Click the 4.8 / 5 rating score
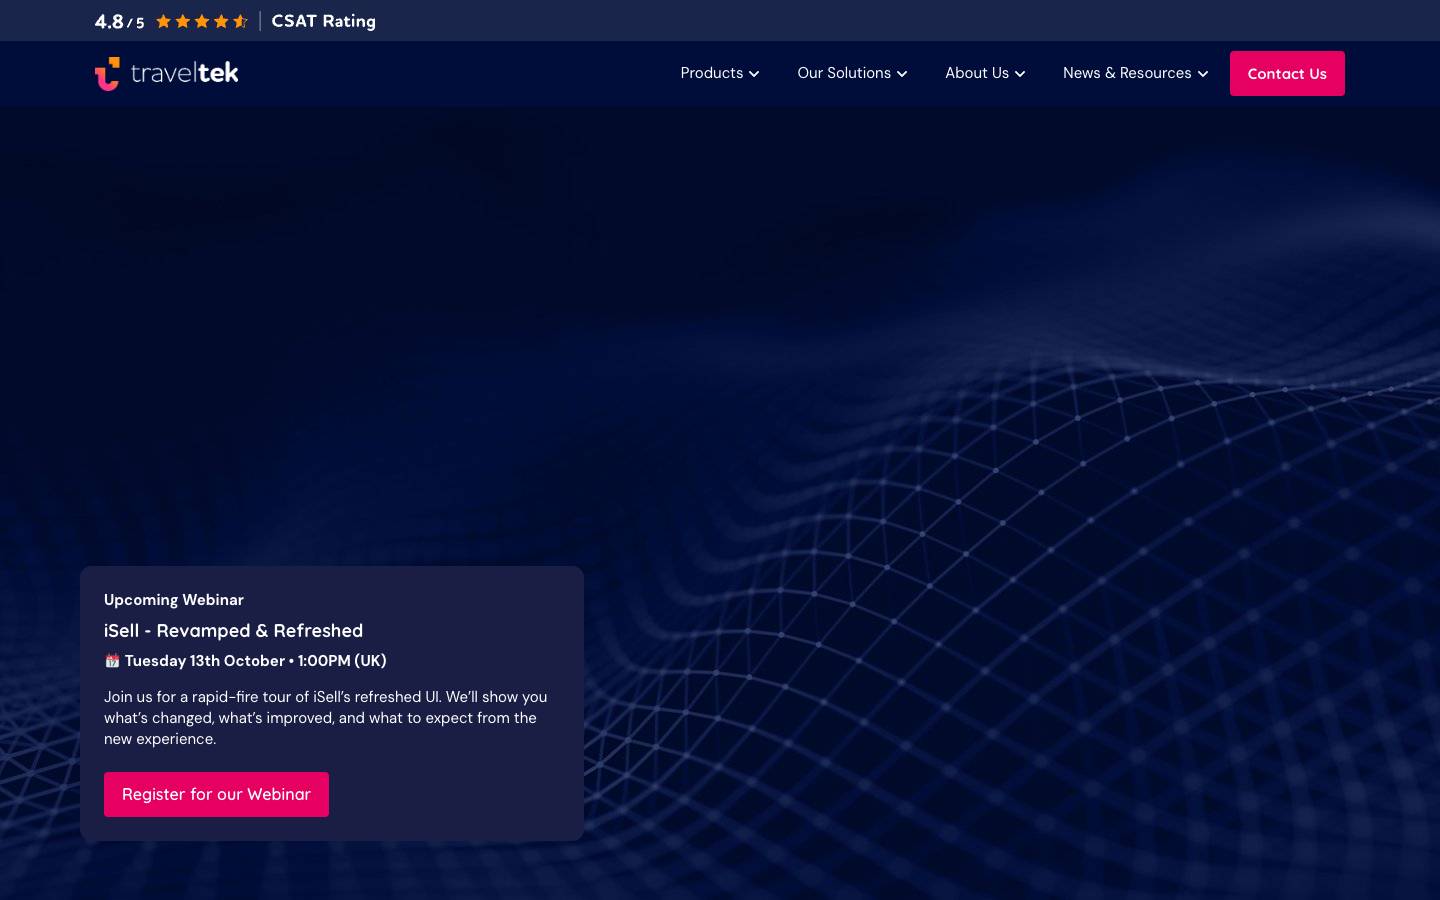1440x900 pixels. coord(119,22)
